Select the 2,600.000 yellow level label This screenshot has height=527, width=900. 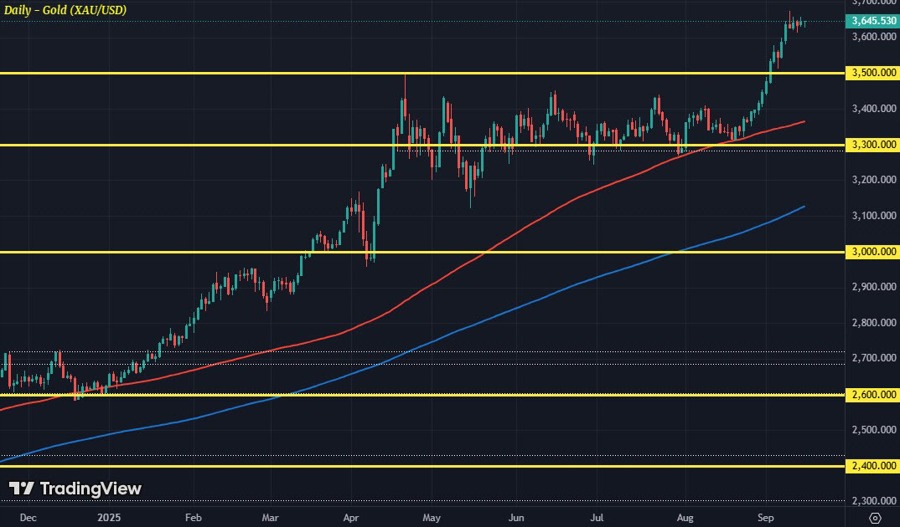coord(873,394)
